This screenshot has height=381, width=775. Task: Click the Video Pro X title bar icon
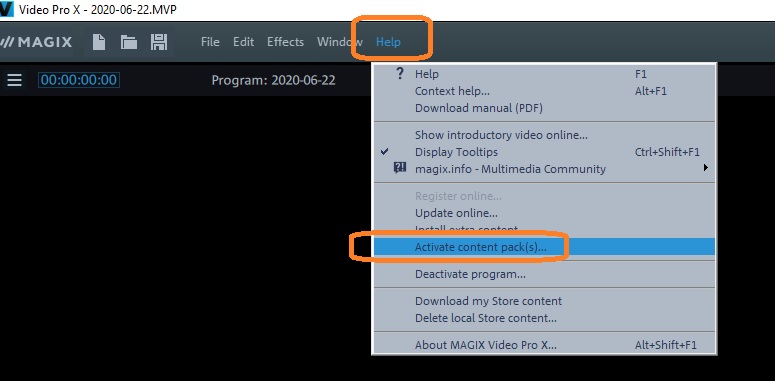pos(6,9)
